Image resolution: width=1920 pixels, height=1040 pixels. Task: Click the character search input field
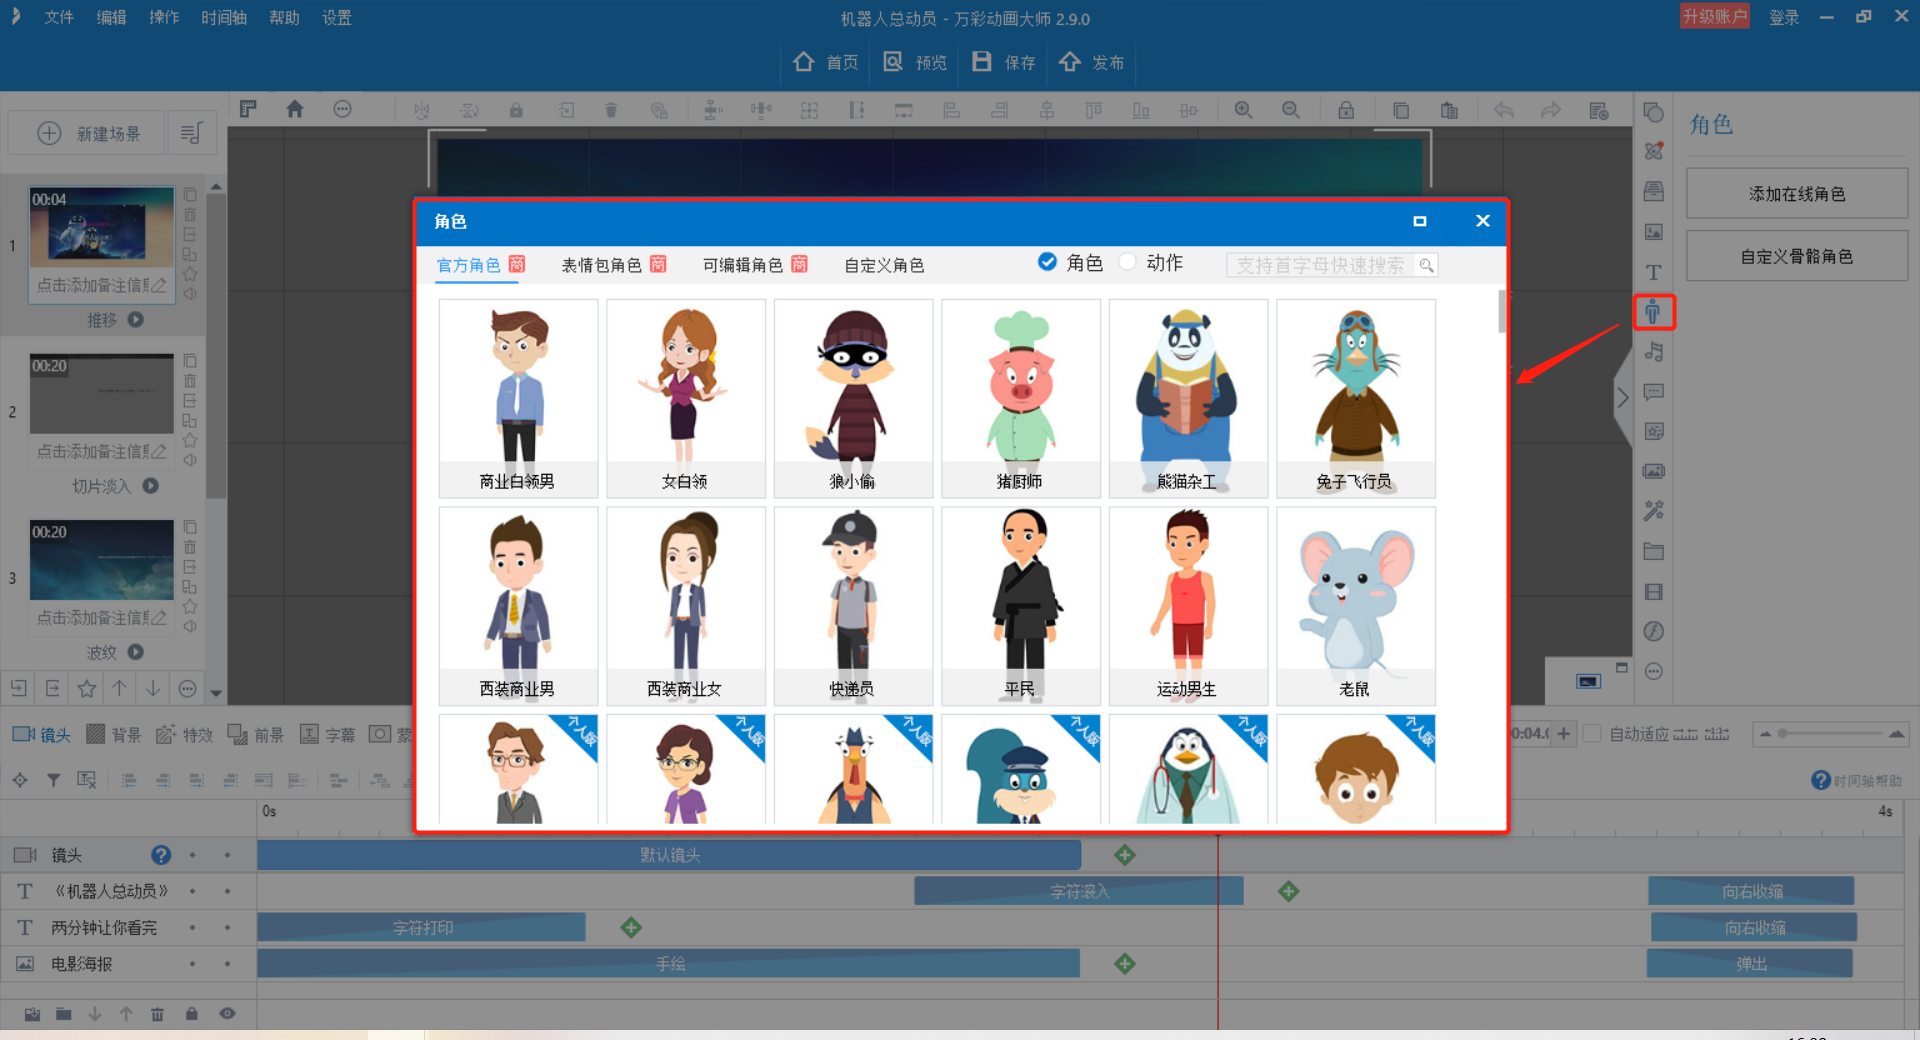pyautogui.click(x=1320, y=265)
